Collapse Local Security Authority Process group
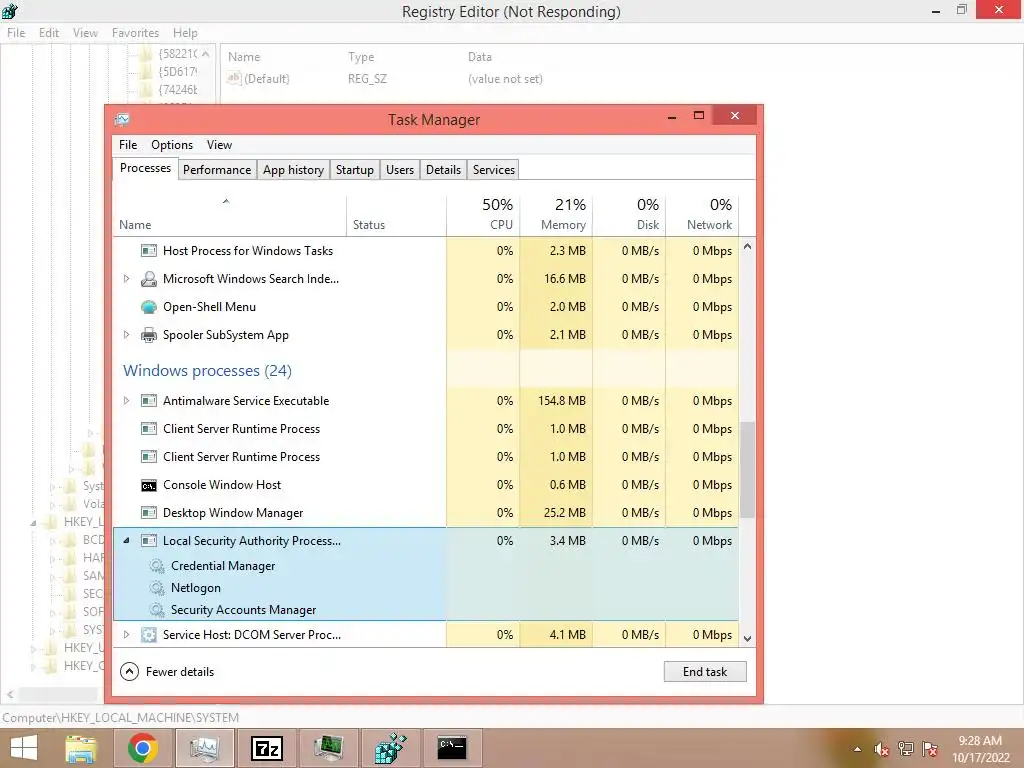This screenshot has height=768, width=1024. (127, 541)
